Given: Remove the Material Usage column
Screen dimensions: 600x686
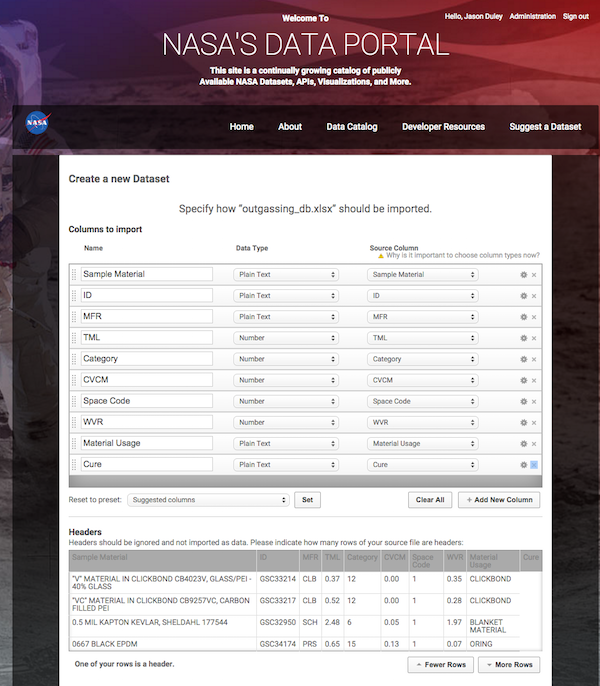Looking at the screenshot, I should point(534,444).
